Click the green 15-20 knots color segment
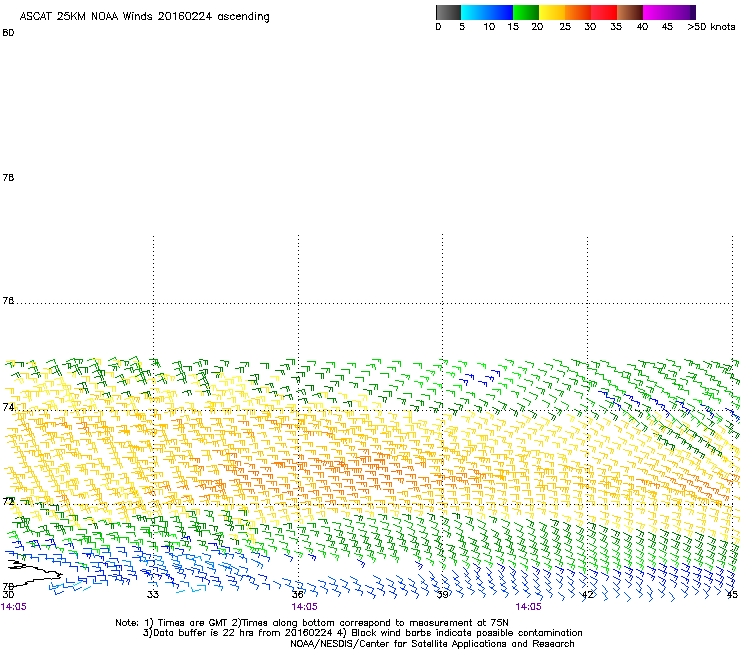Viewport: 740px width, 650px height. pos(526,12)
